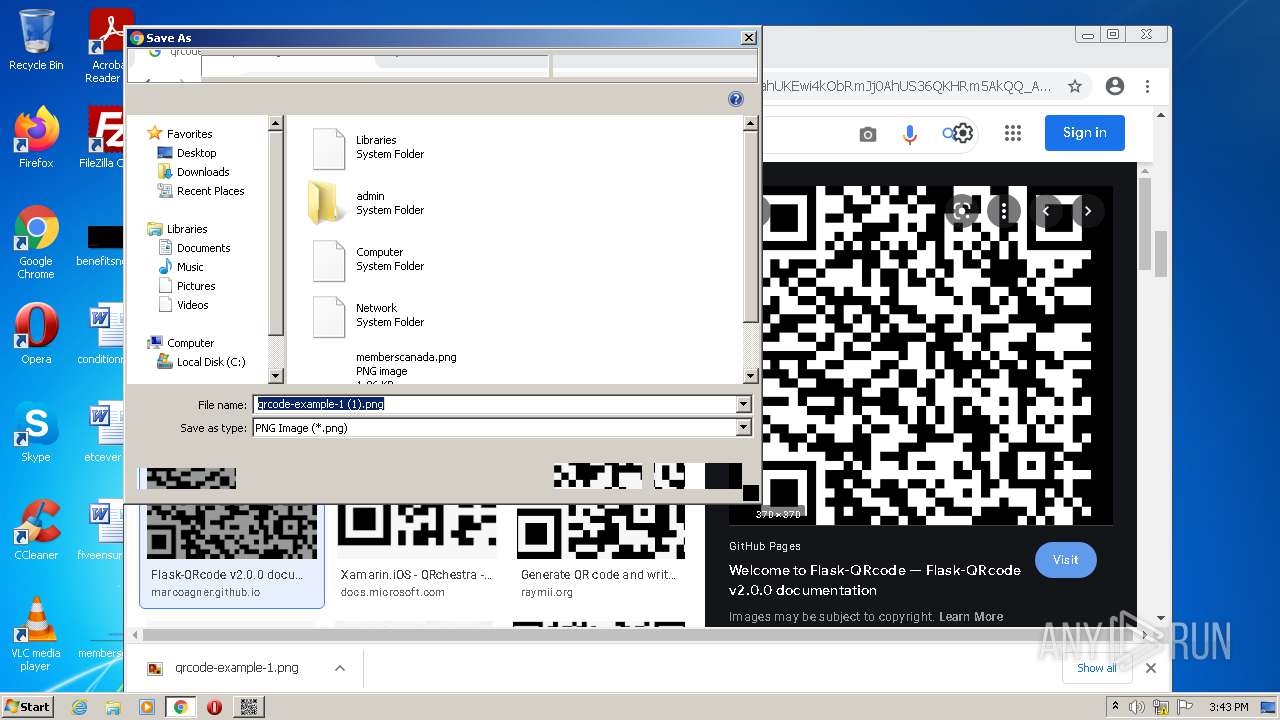Open Internet Explorer from the taskbar

[79, 707]
